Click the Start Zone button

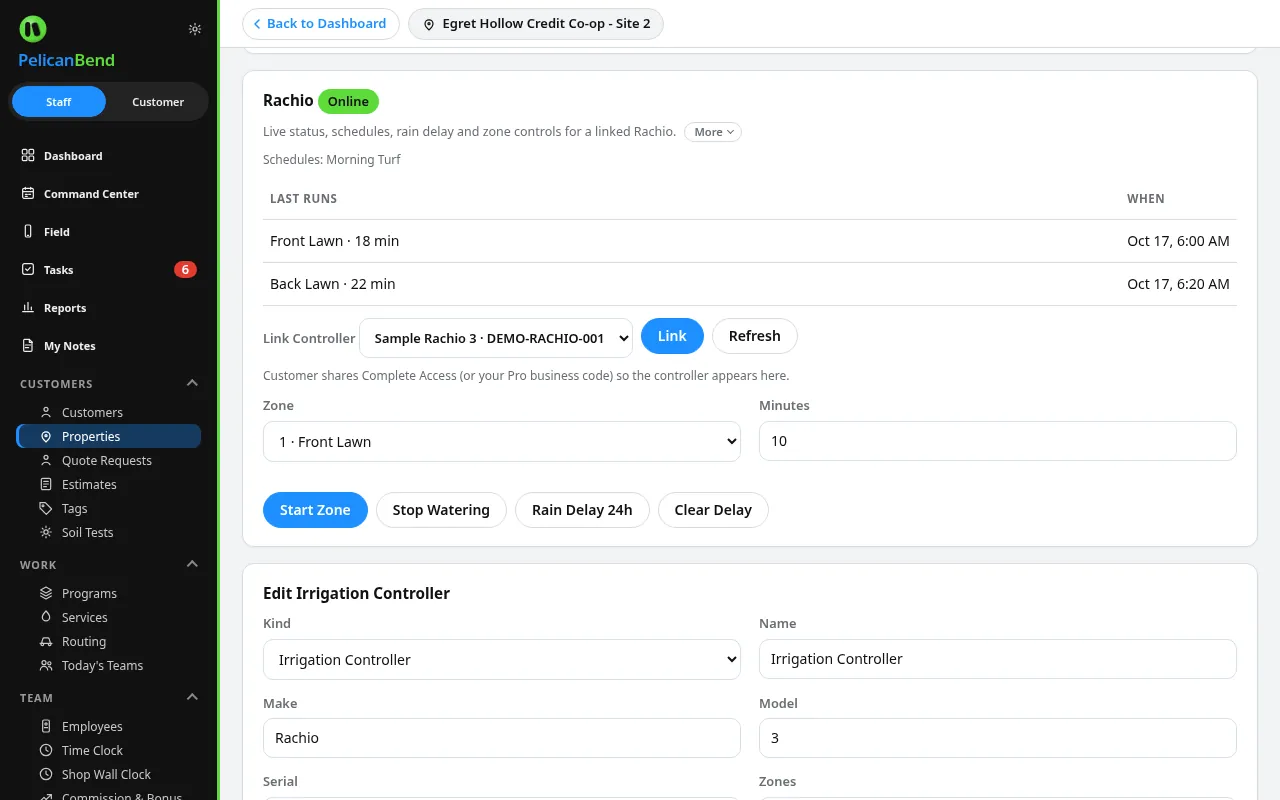click(315, 510)
